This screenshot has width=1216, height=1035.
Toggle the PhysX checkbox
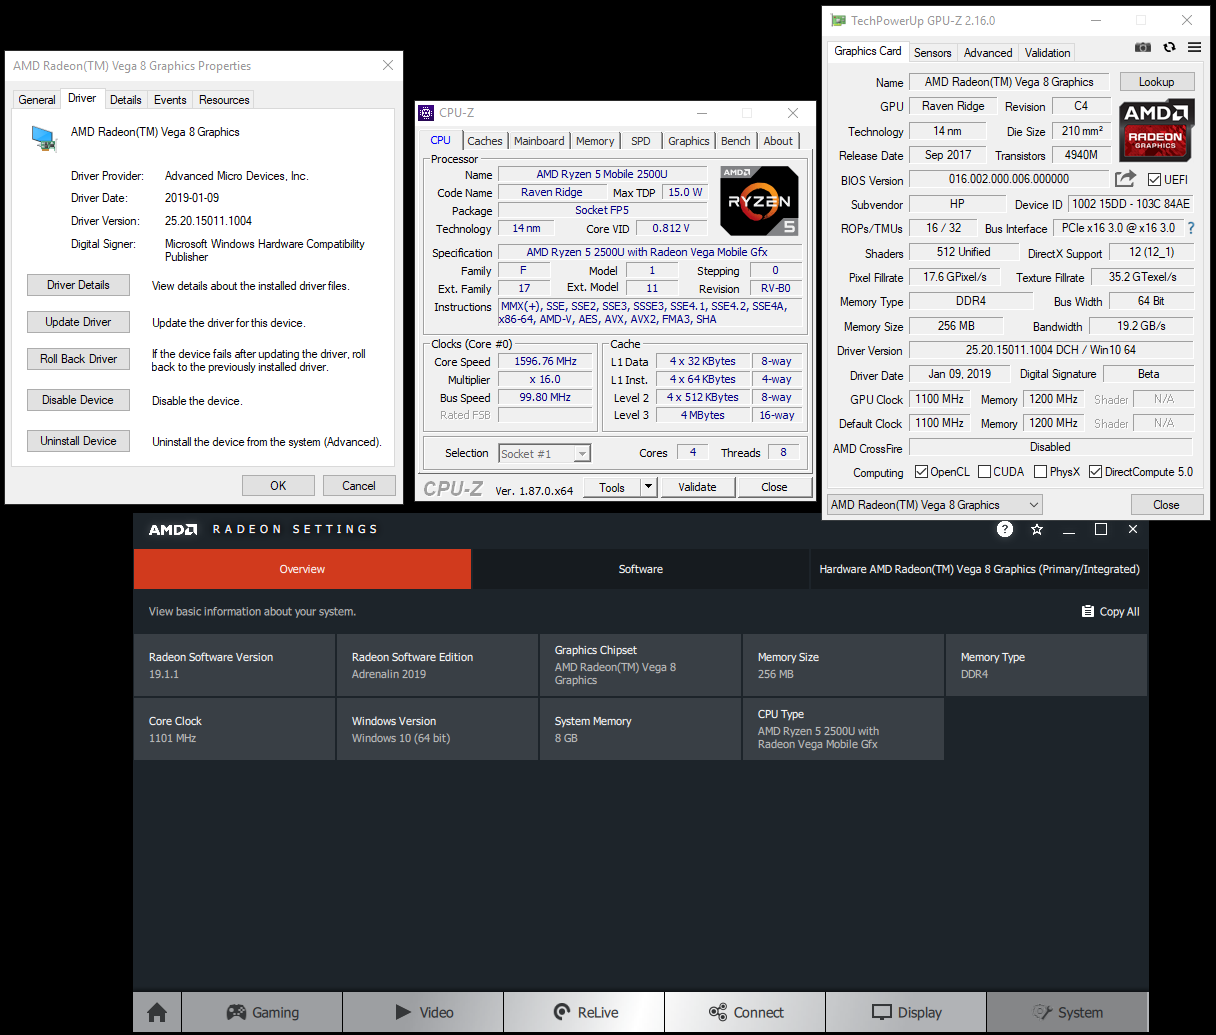click(1040, 472)
